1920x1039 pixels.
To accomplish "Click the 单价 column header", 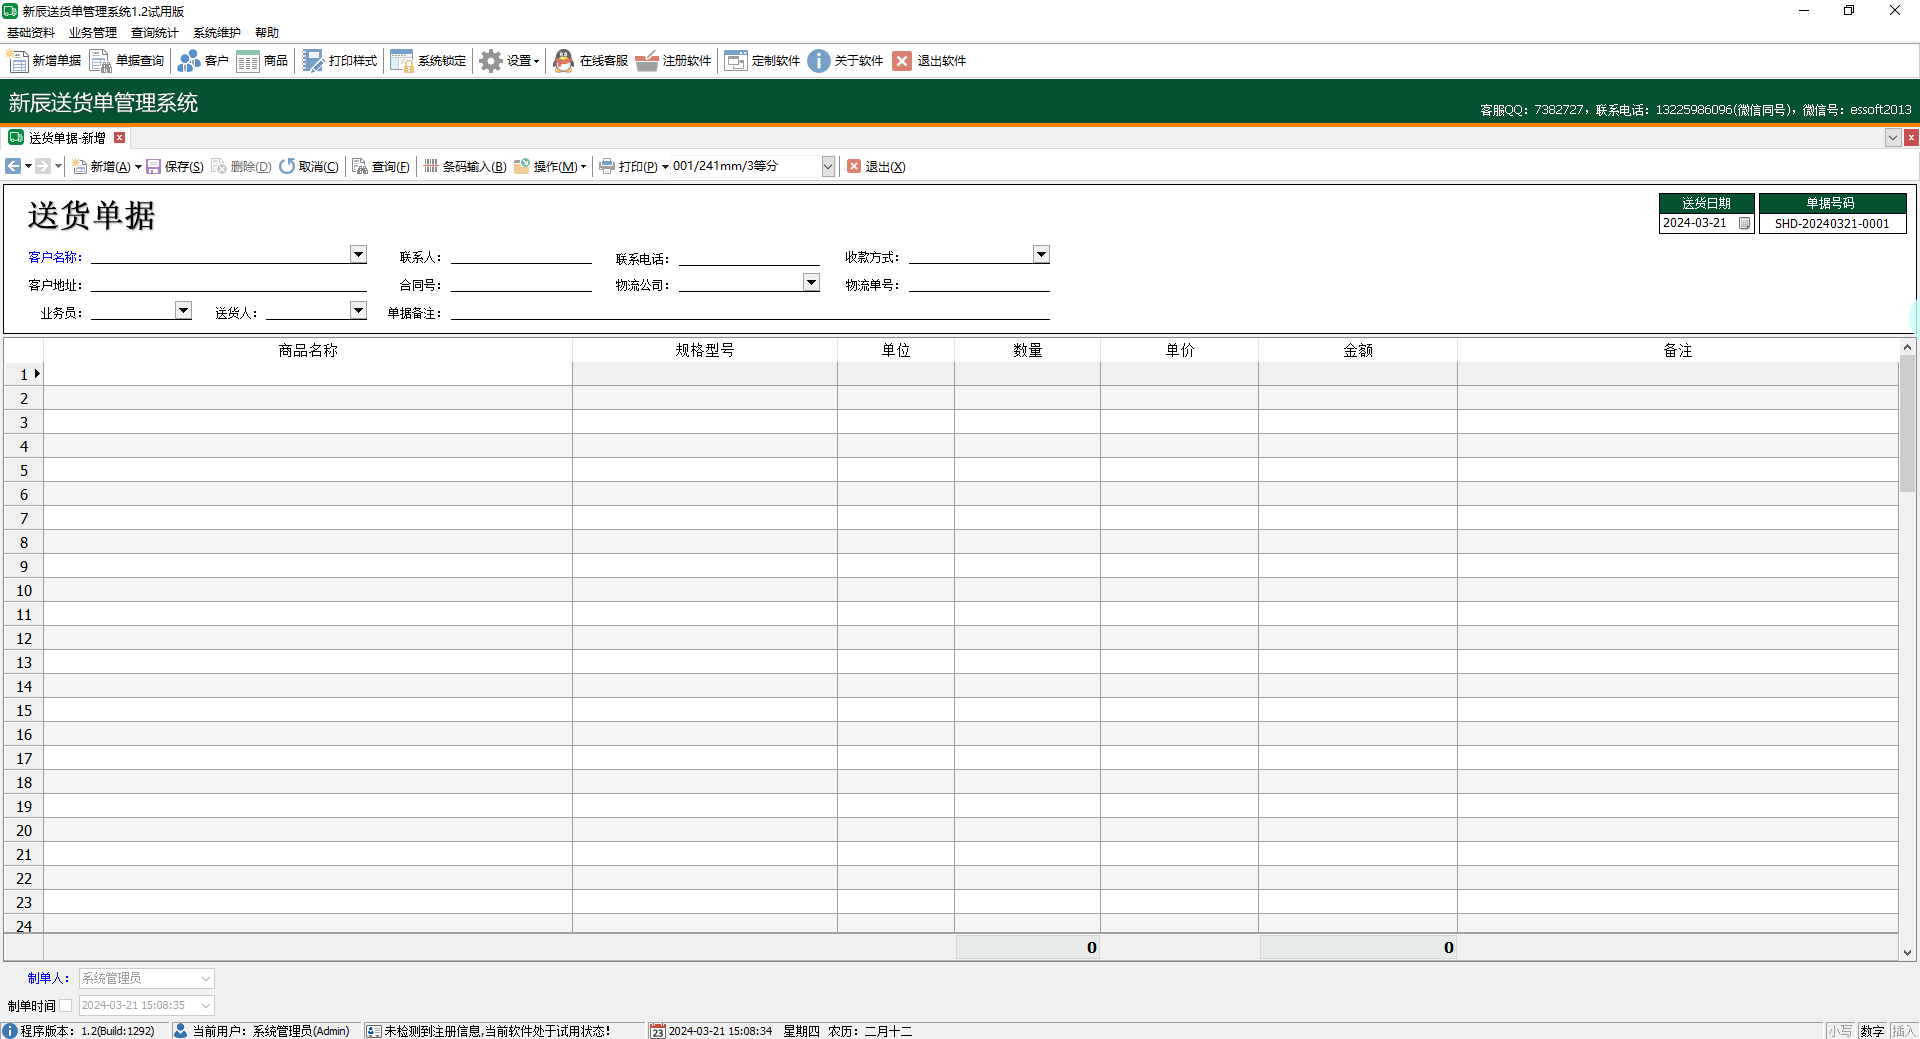I will [1180, 351].
